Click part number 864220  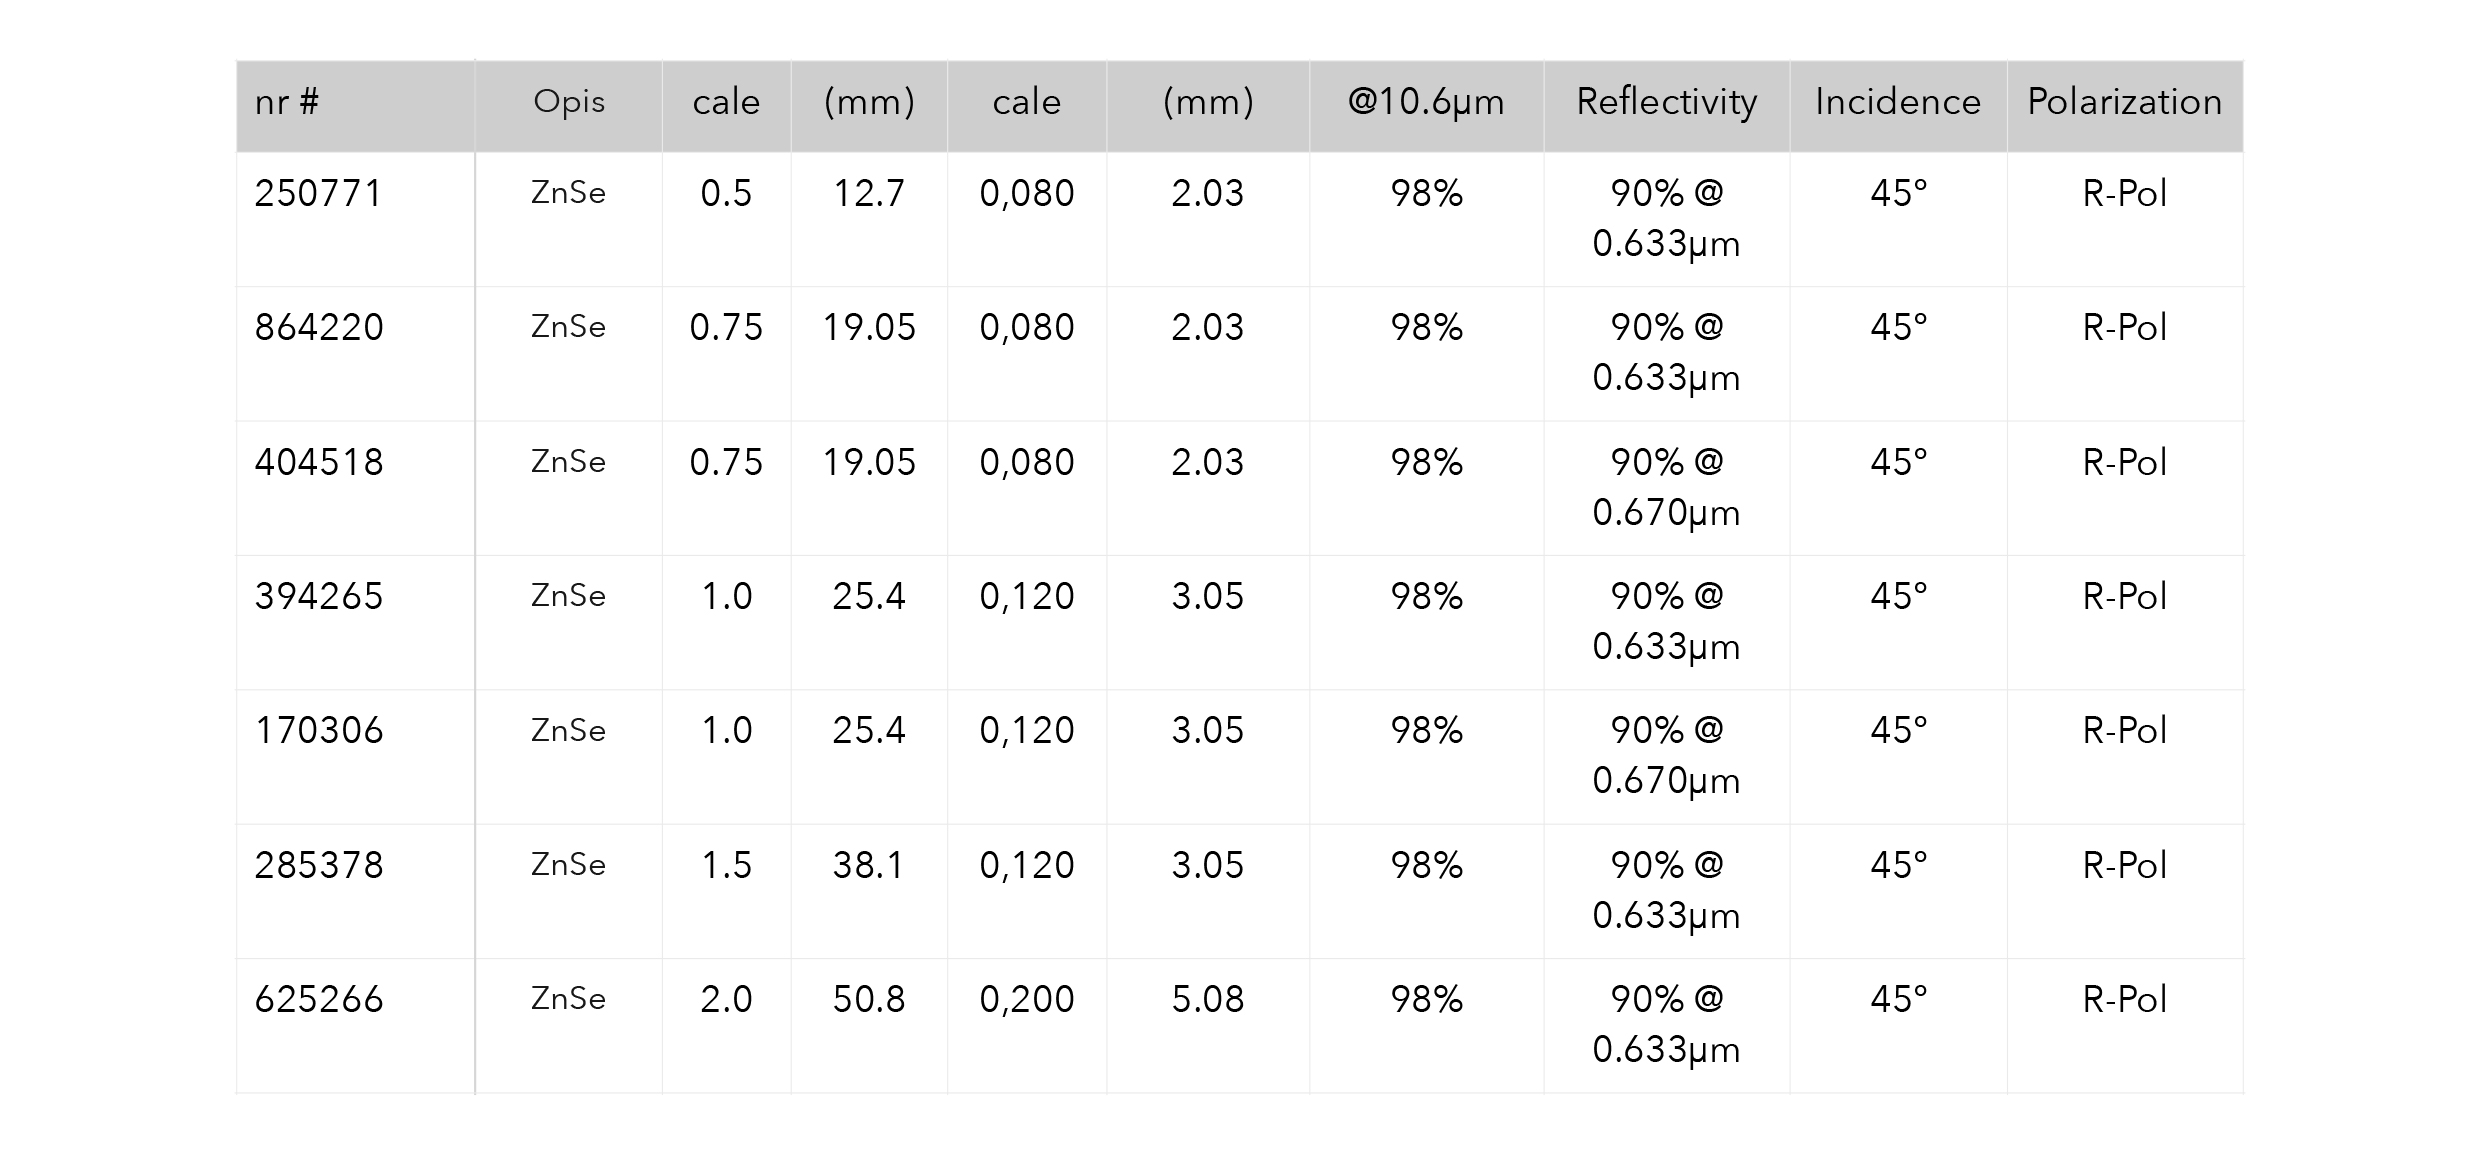coord(318,327)
